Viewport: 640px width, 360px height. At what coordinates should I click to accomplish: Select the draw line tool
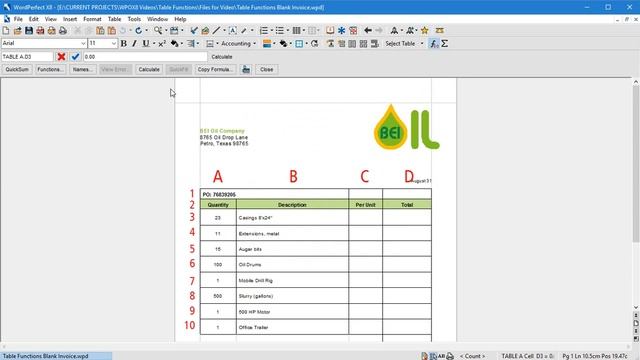tap(216, 31)
